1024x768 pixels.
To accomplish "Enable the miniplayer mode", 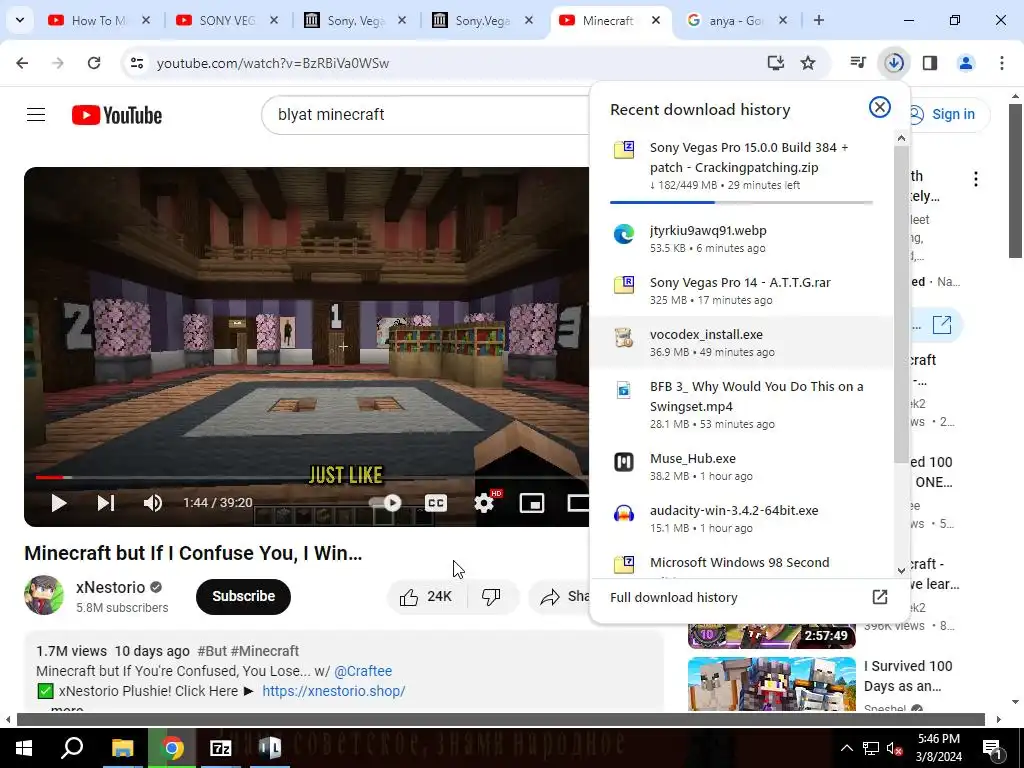I will [532, 503].
